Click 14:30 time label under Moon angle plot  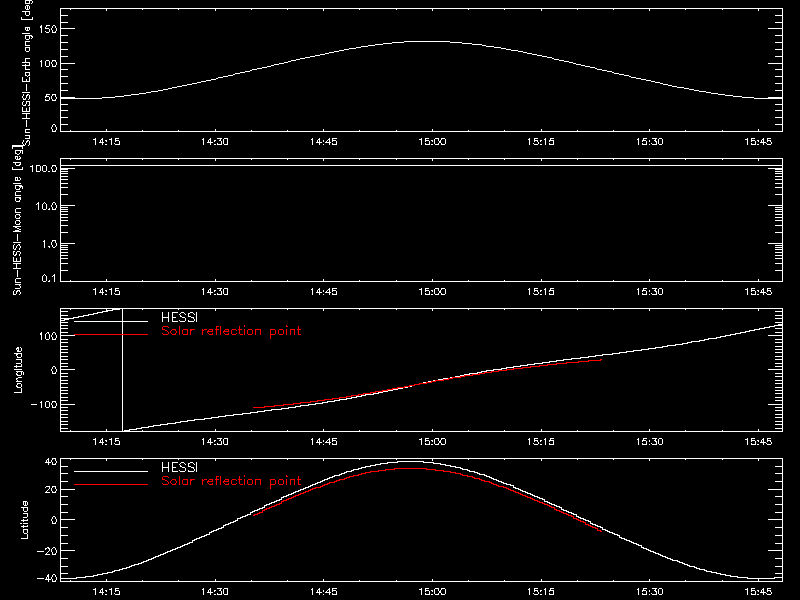click(215, 292)
